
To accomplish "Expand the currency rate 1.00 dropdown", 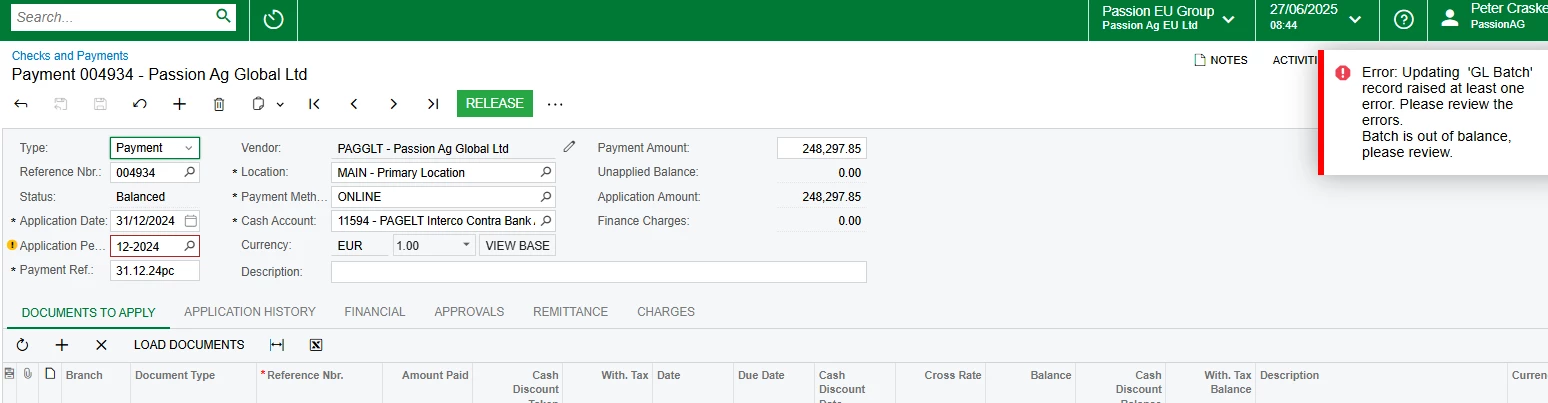I will (466, 245).
